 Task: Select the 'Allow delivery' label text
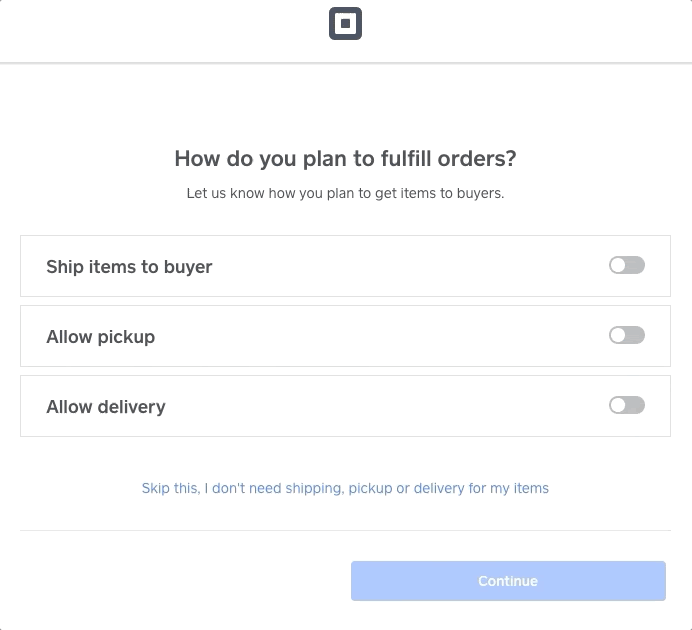pyautogui.click(x=106, y=407)
